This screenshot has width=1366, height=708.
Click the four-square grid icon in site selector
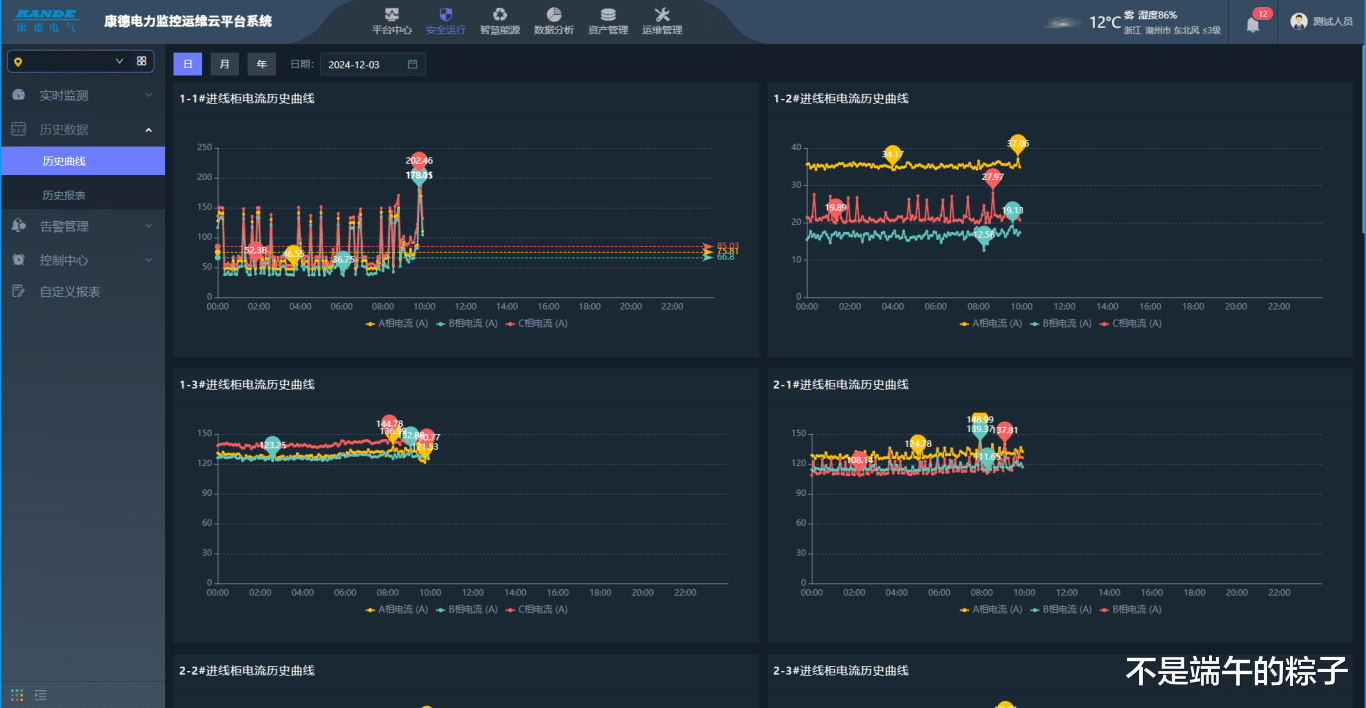142,61
